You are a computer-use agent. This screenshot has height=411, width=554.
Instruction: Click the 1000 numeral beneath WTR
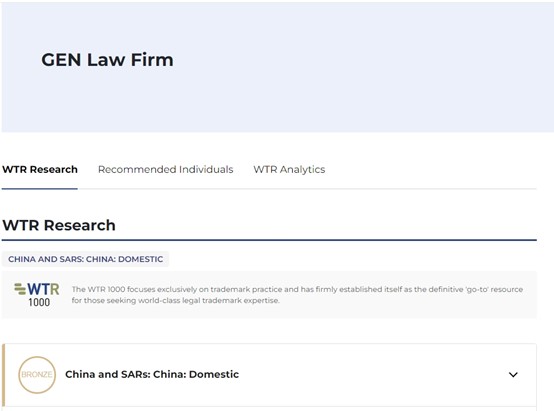pos(39,302)
